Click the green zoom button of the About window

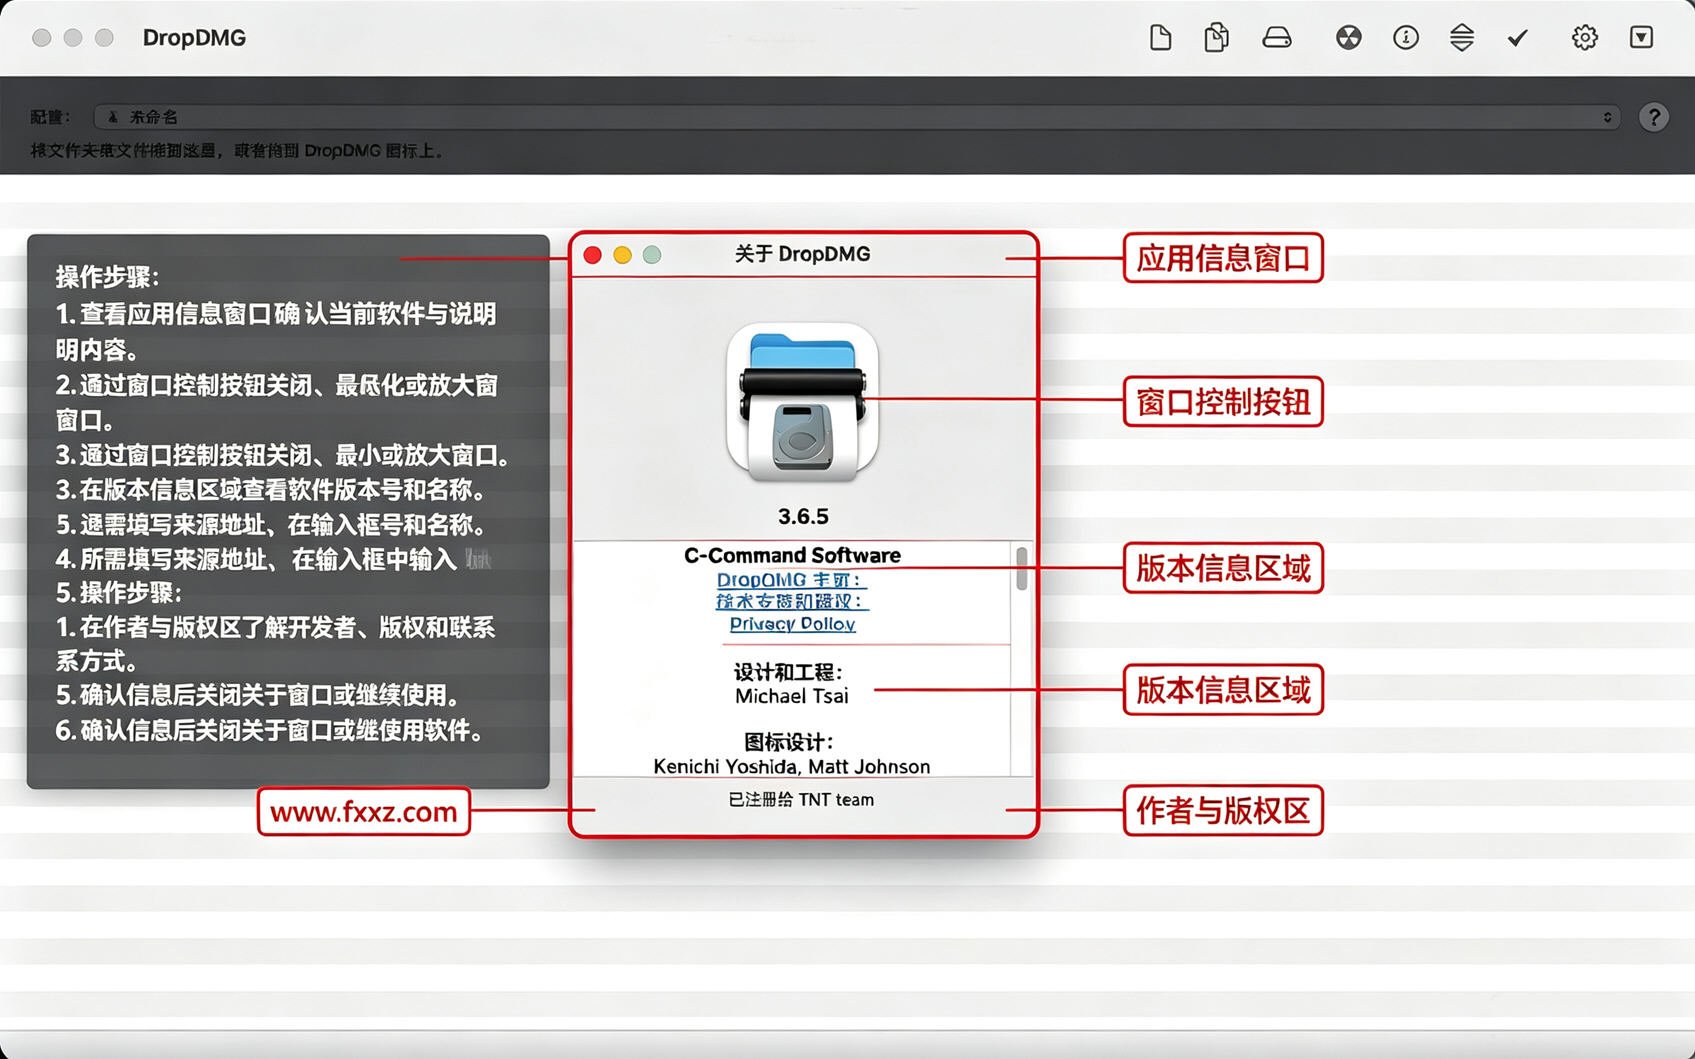tap(652, 255)
